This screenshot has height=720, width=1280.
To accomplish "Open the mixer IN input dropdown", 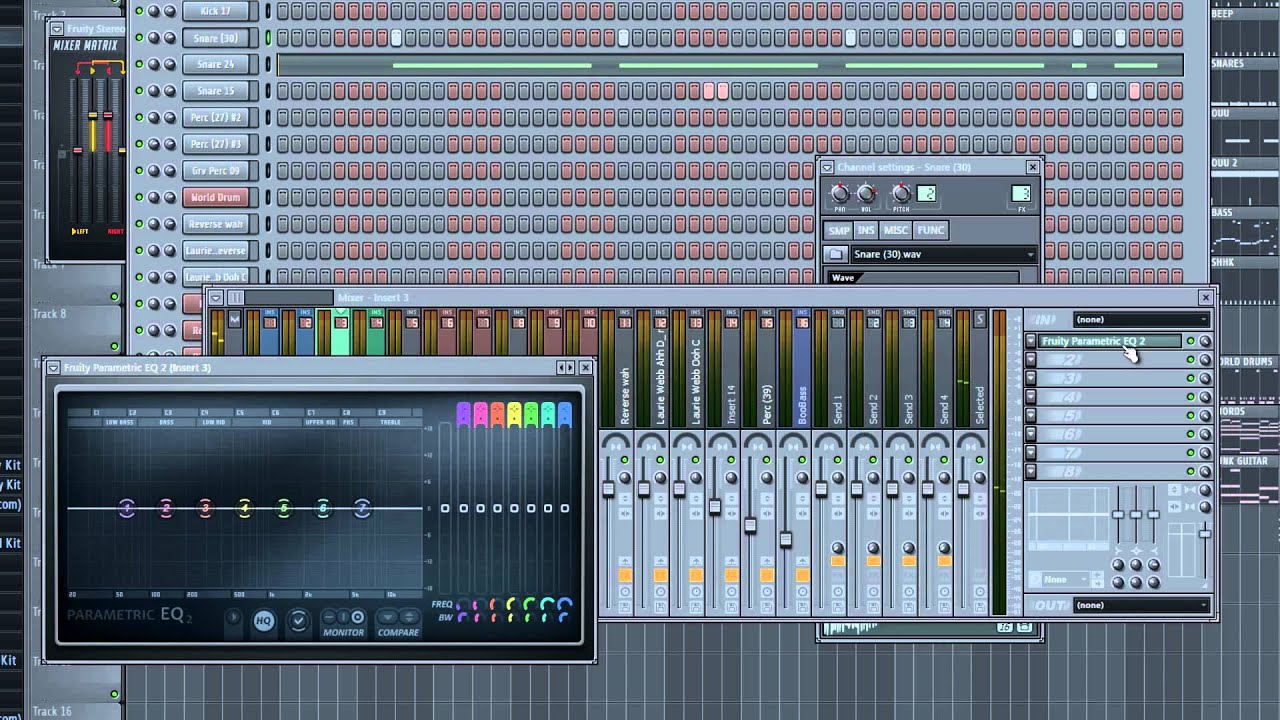I will (x=1141, y=320).
